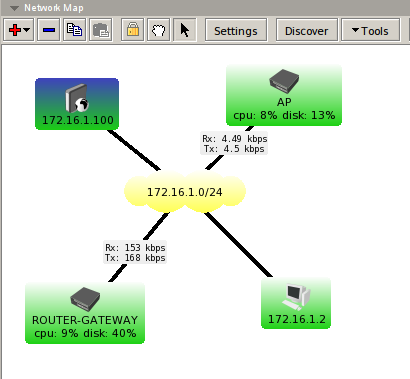Viewport: 410px width, 379px height.
Task: Open the Settings button
Action: pos(236,30)
